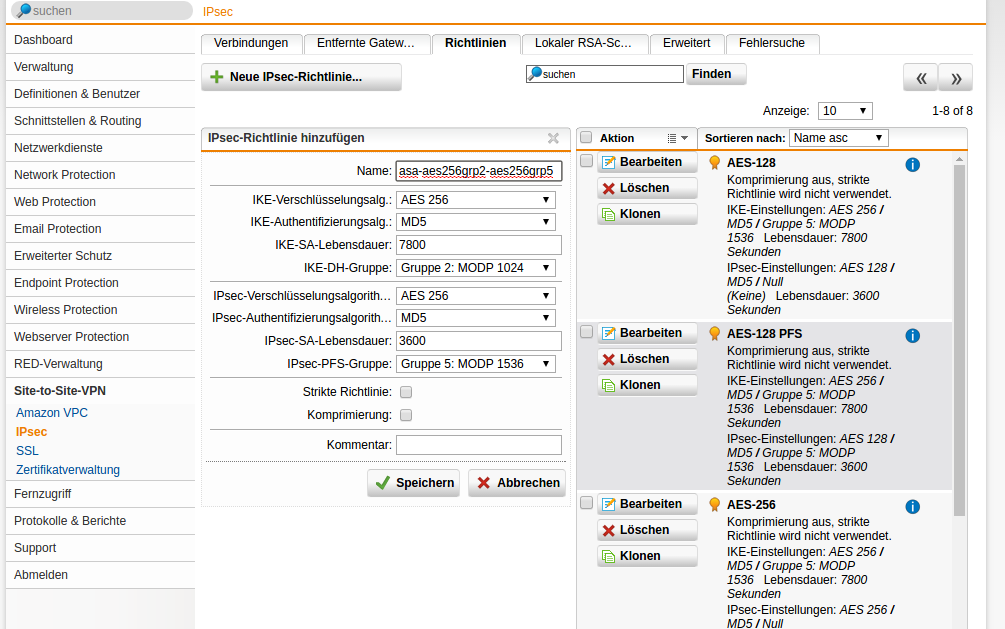Click the info icon for AES-128 PFS policy
The image size is (1005, 629).
912,336
